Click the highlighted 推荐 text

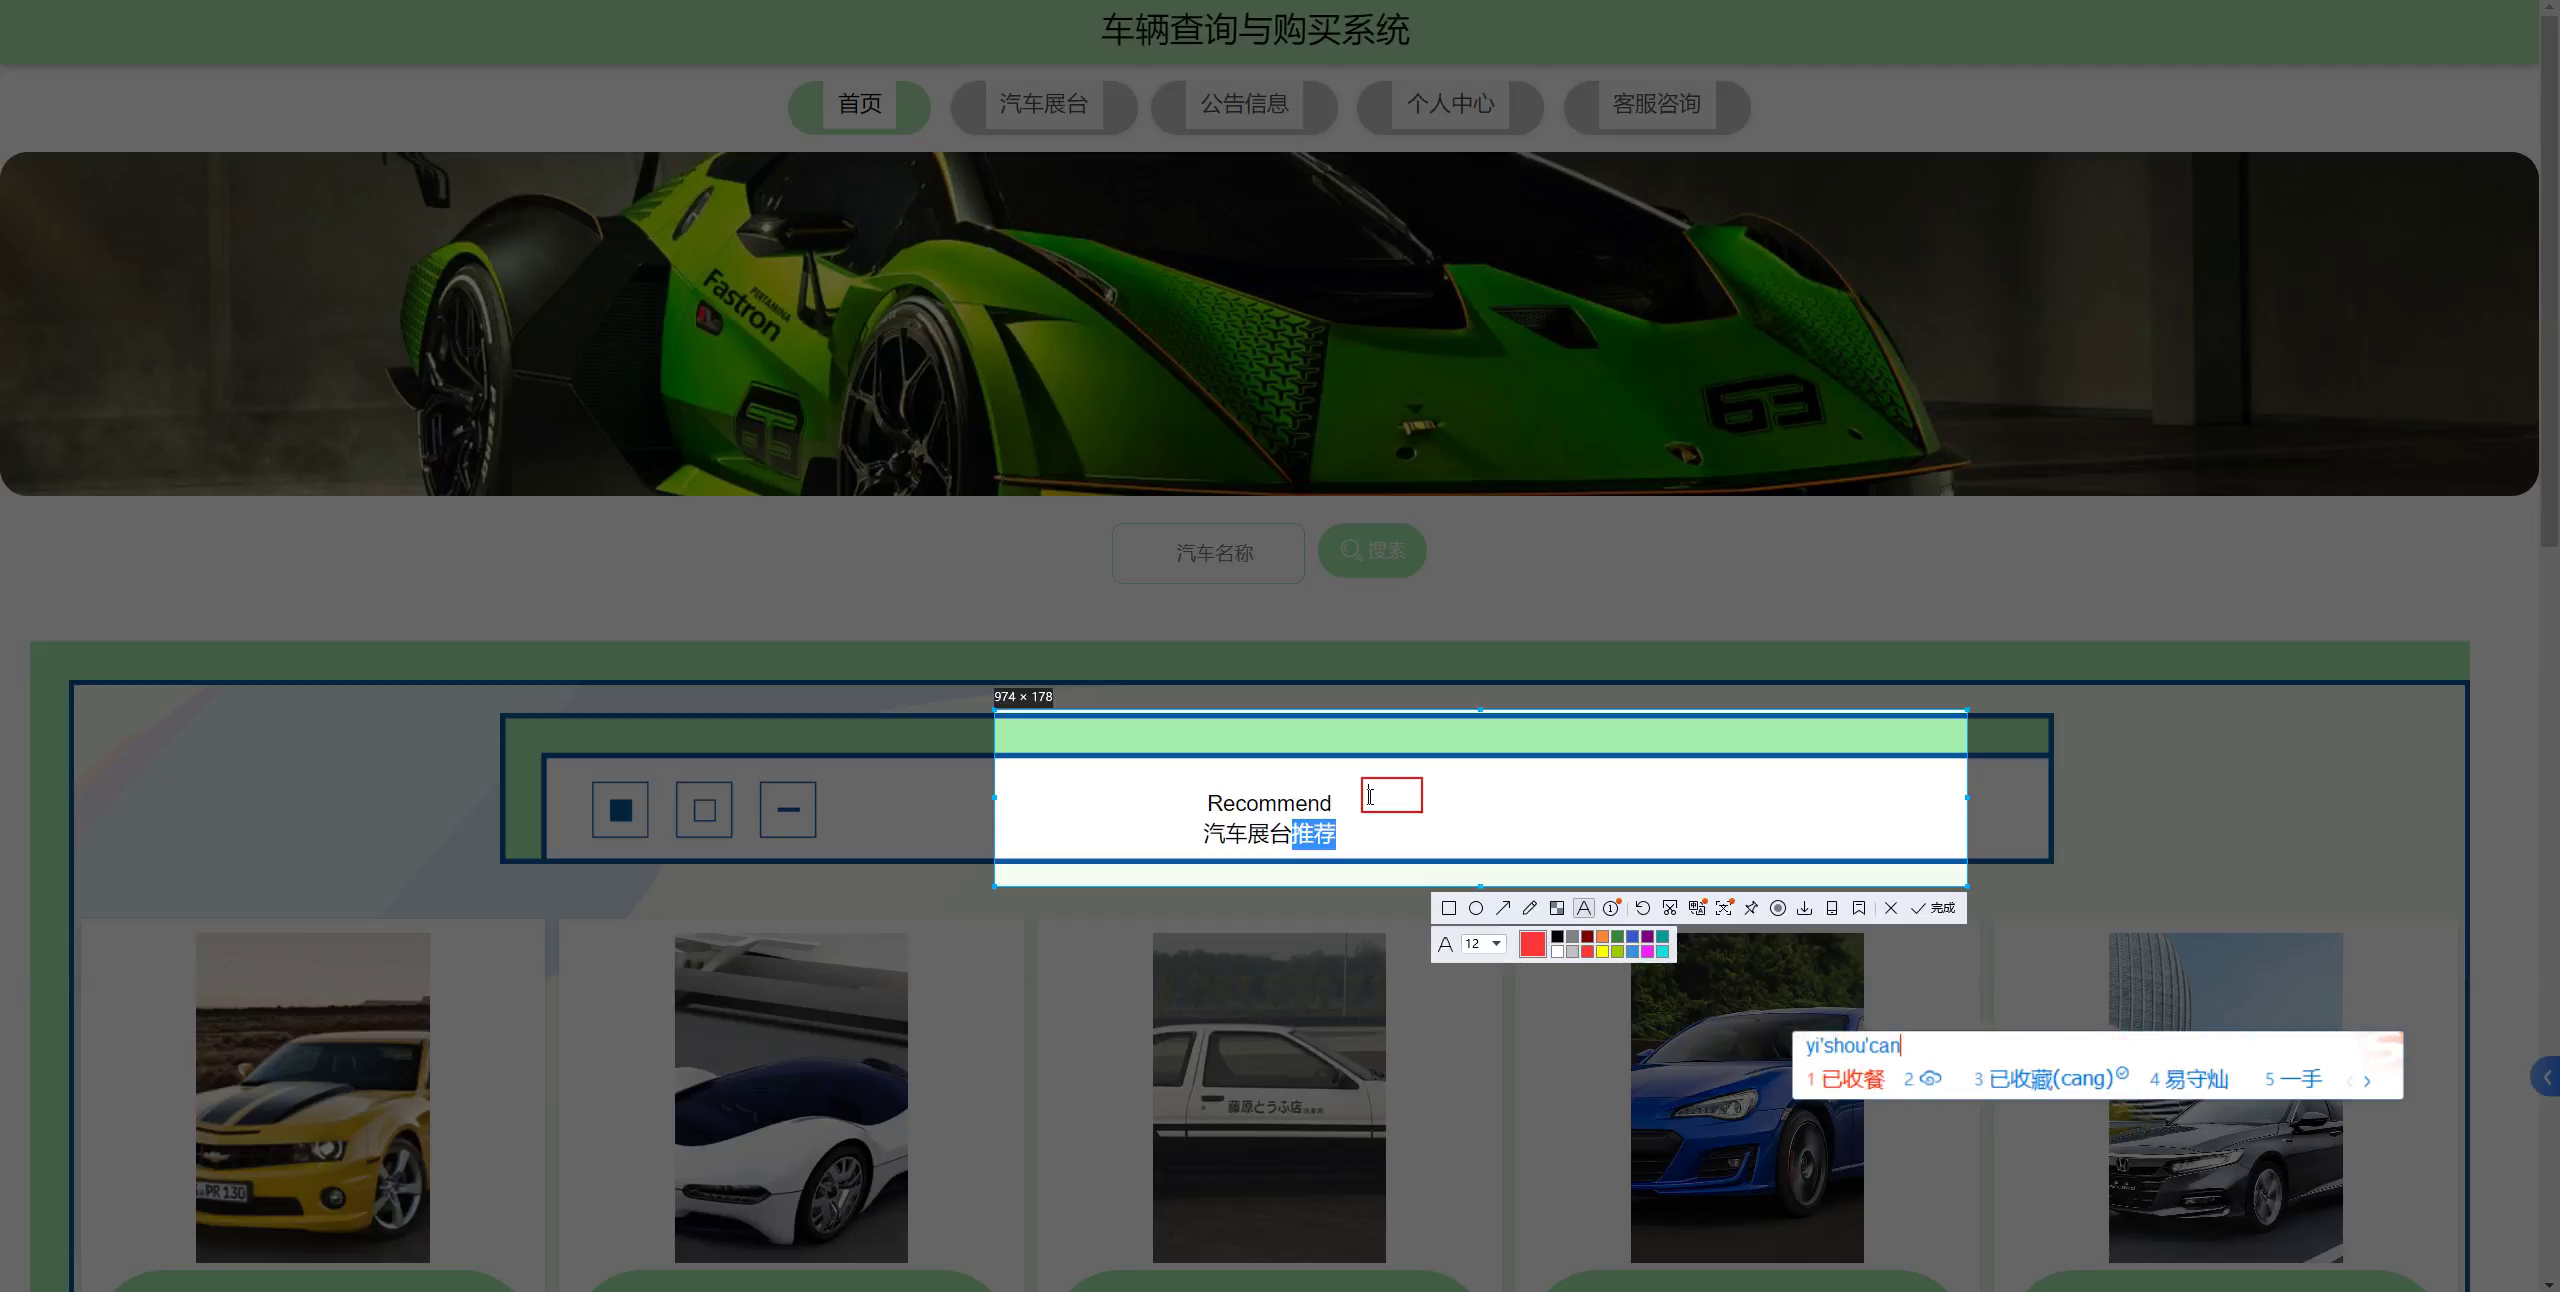point(1314,834)
